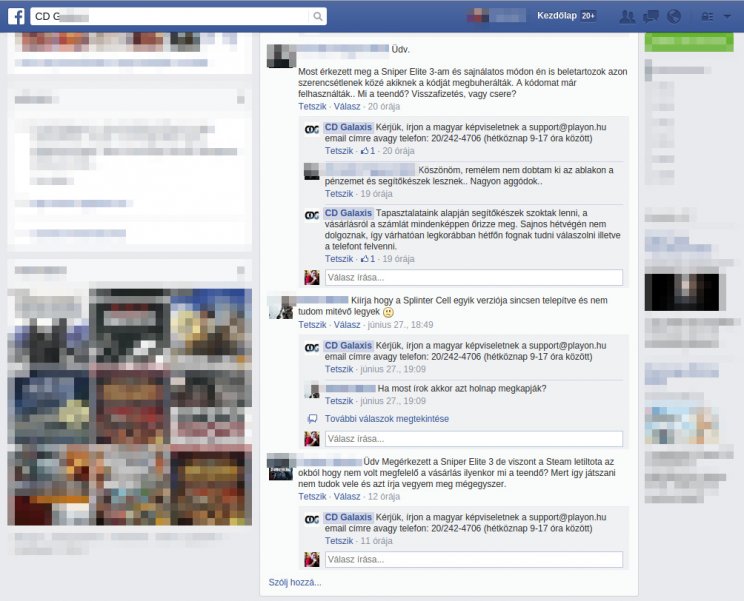
Task: Expand the account dropdown arrow
Action: pos(727,17)
